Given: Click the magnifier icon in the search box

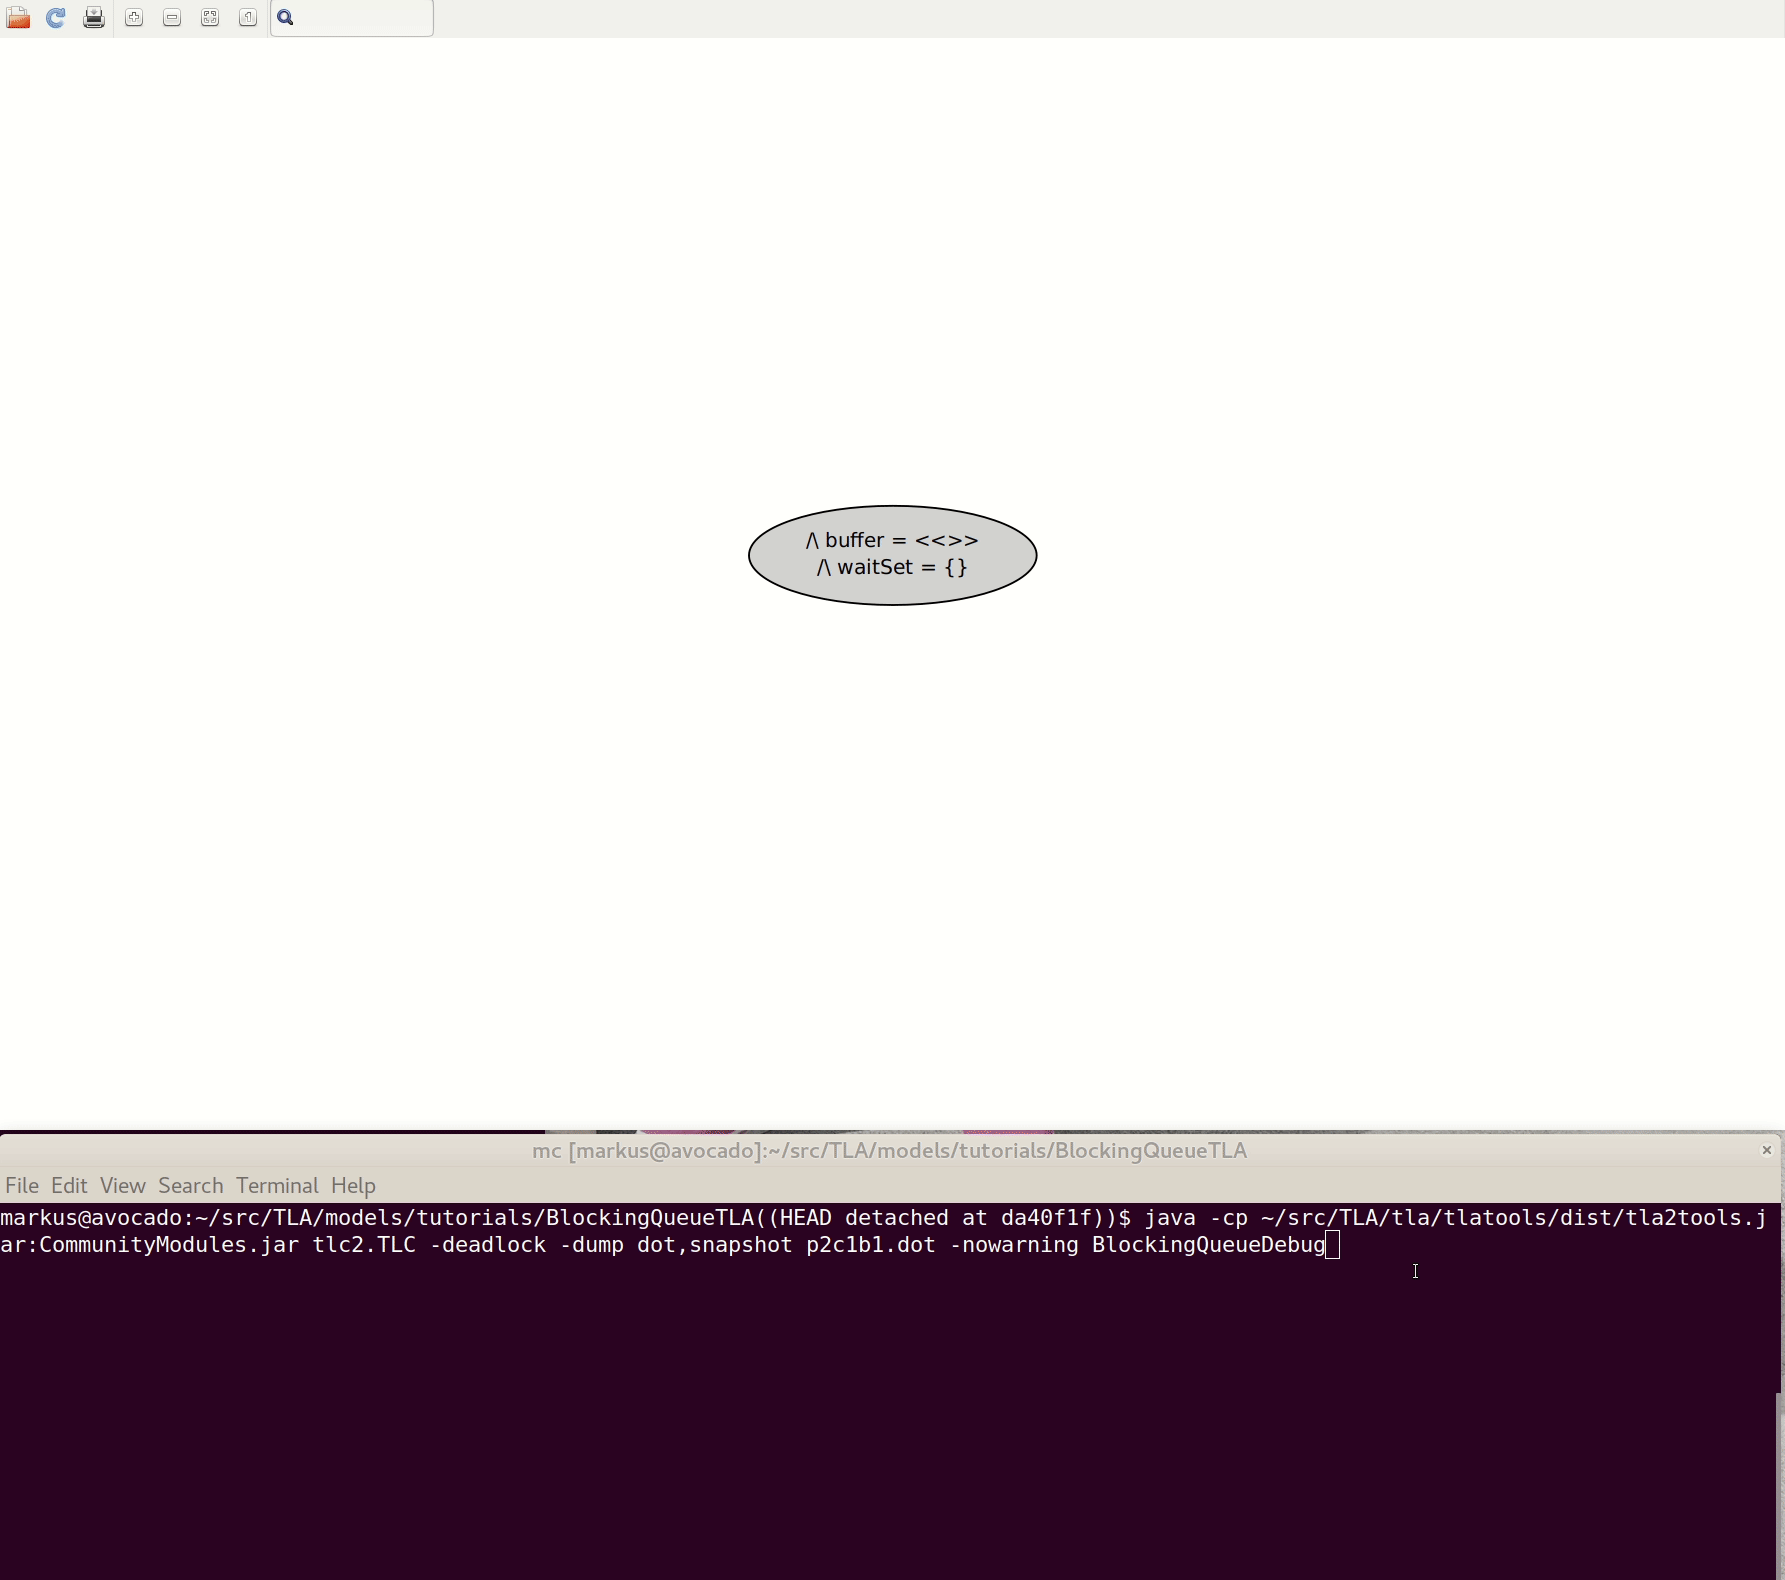Looking at the screenshot, I should 286,18.
